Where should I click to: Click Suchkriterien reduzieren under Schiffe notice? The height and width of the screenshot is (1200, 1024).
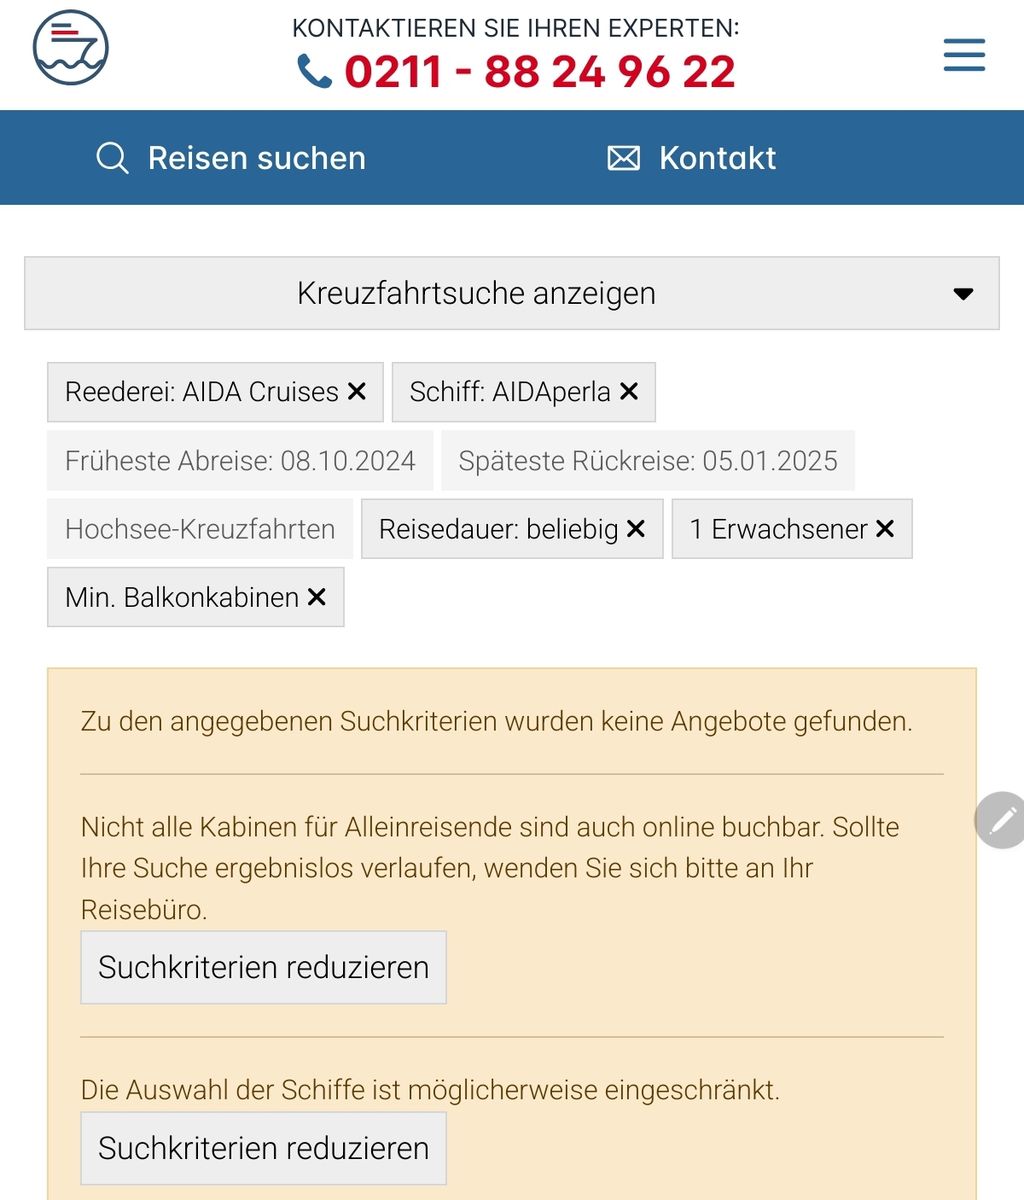[263, 1148]
